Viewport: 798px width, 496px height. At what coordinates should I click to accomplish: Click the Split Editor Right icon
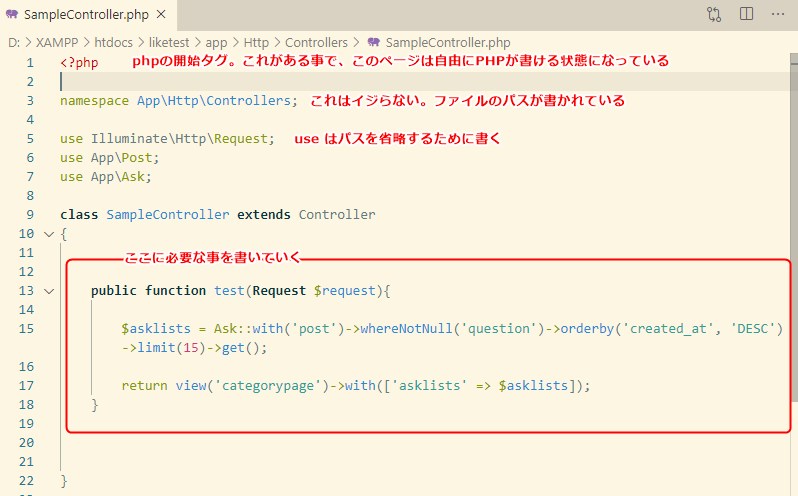[x=746, y=14]
